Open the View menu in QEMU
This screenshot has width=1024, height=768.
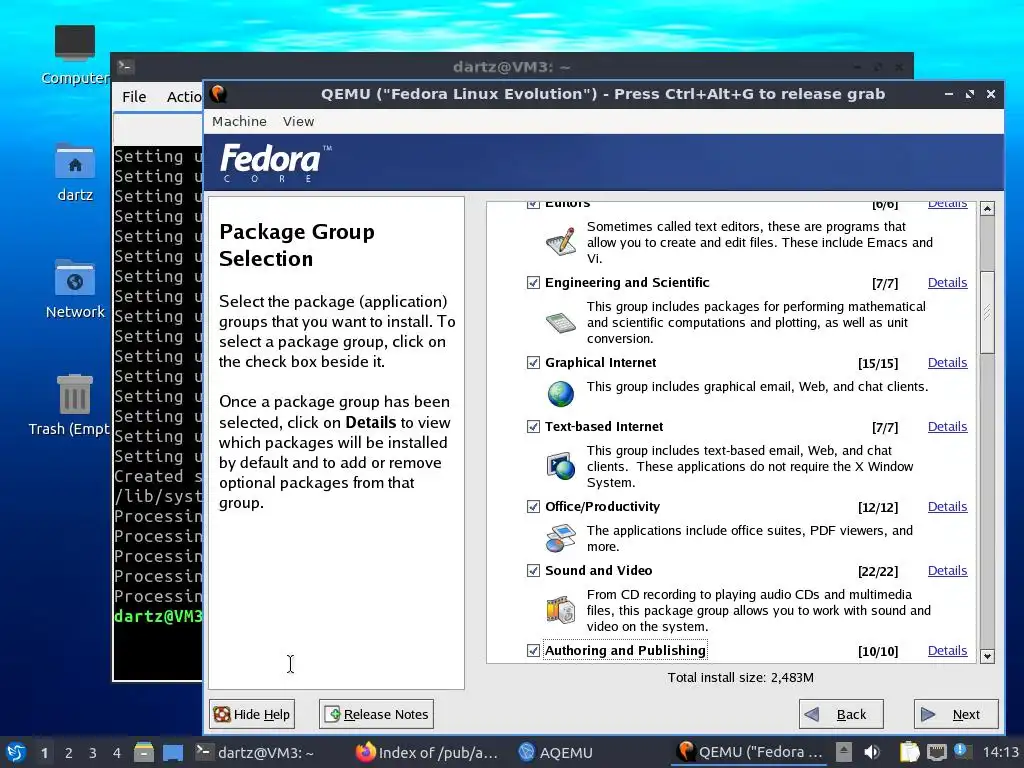[x=298, y=121]
